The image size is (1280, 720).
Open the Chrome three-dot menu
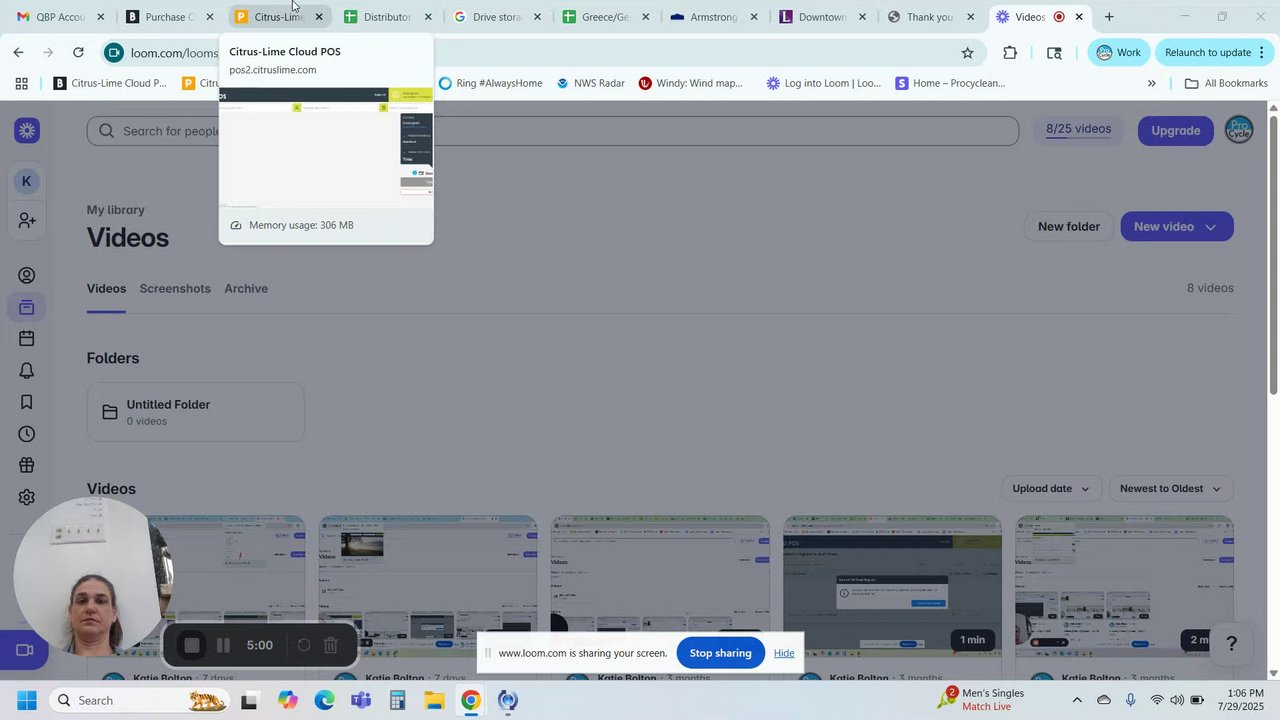point(1262,53)
